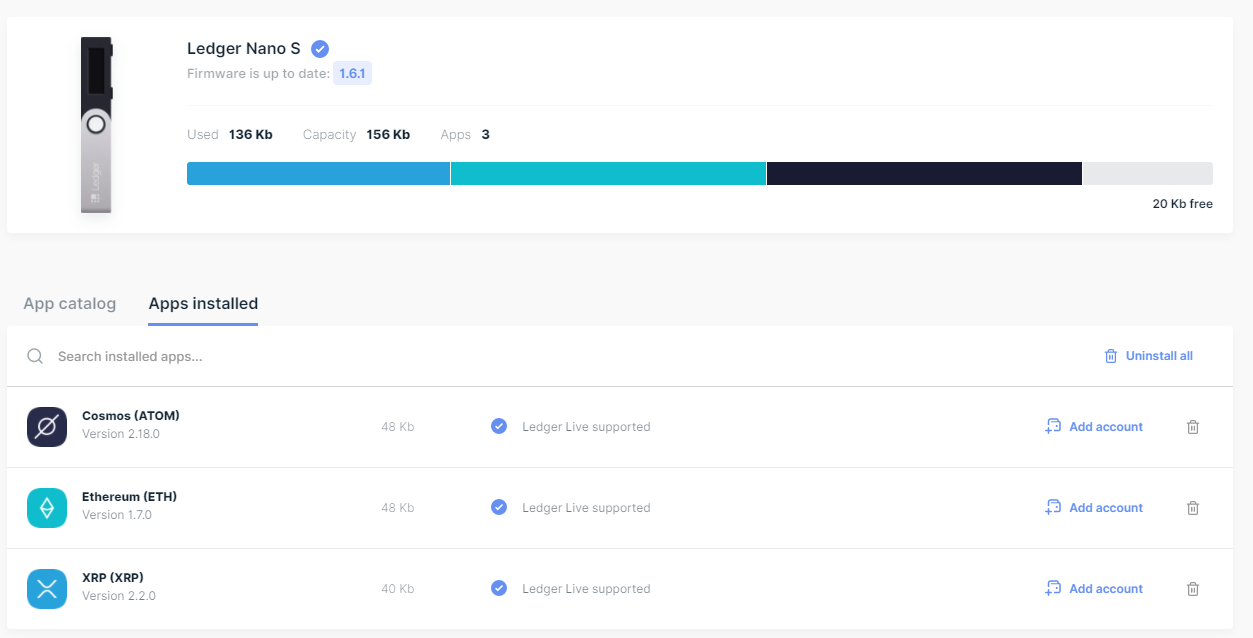Click the 48 Kb size of Ethereum
Image resolution: width=1253 pixels, height=638 pixels.
point(397,508)
